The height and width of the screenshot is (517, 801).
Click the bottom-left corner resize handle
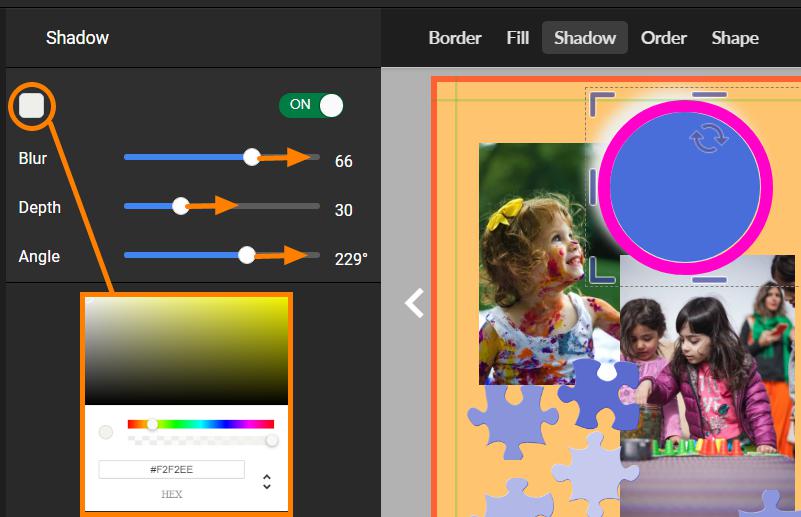(601, 271)
